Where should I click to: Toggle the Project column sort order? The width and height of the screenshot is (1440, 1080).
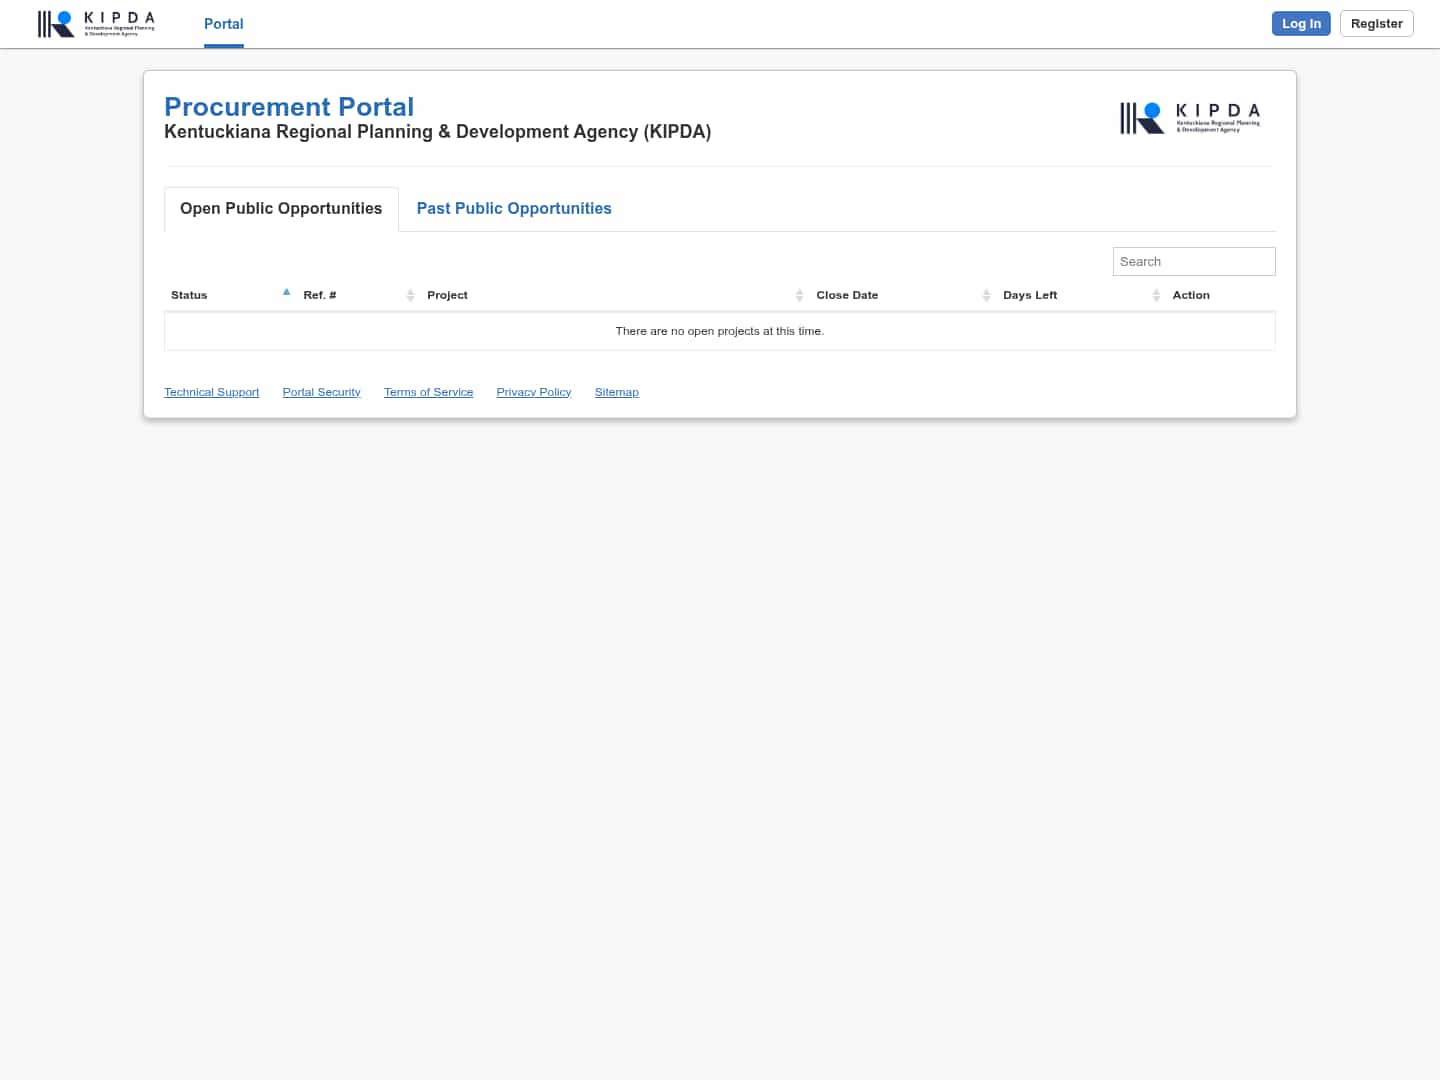pos(799,294)
